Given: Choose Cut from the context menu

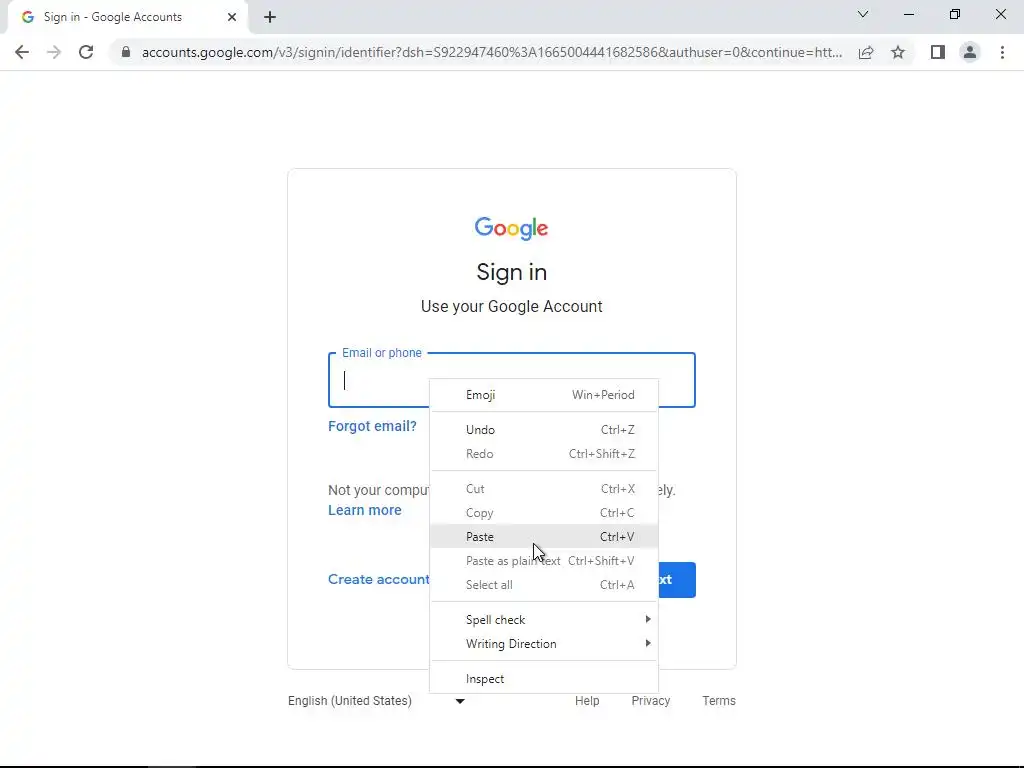Looking at the screenshot, I should pyautogui.click(x=543, y=489).
